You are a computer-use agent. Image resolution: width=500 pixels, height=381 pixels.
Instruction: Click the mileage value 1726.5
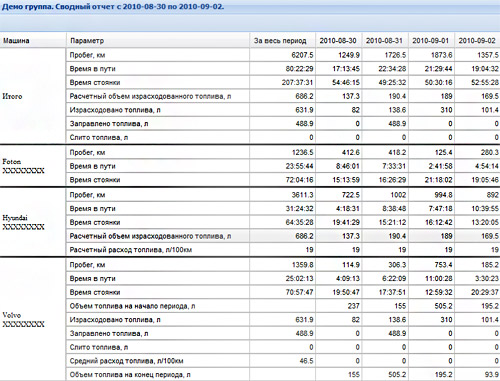click(395, 55)
